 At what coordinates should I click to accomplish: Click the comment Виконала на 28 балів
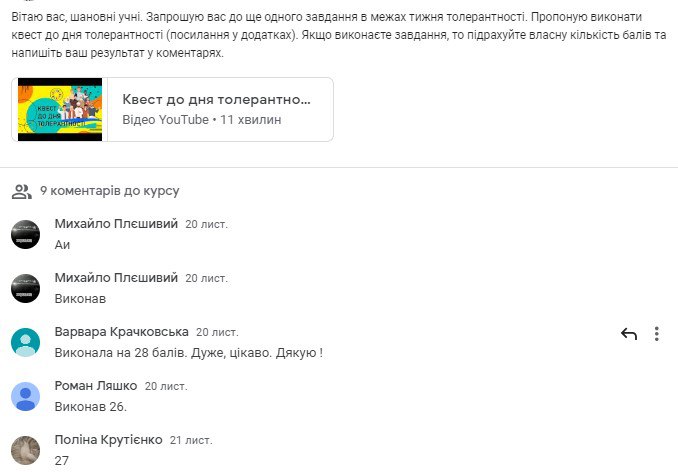189,353
